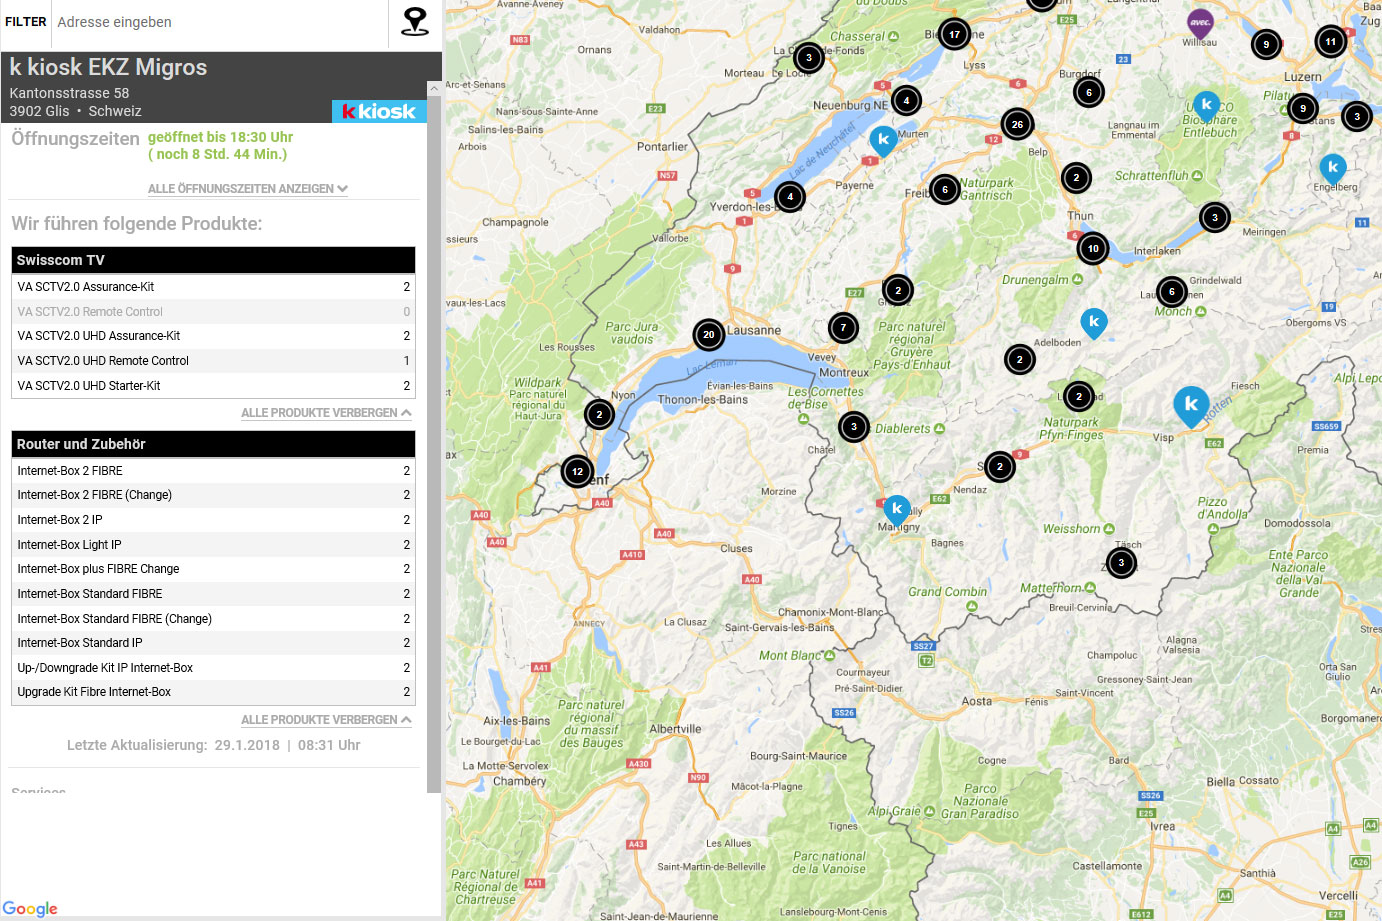The width and height of the screenshot is (1382, 921).
Task: Click the store title k kiosk EKZ Migros
Action: click(x=108, y=67)
